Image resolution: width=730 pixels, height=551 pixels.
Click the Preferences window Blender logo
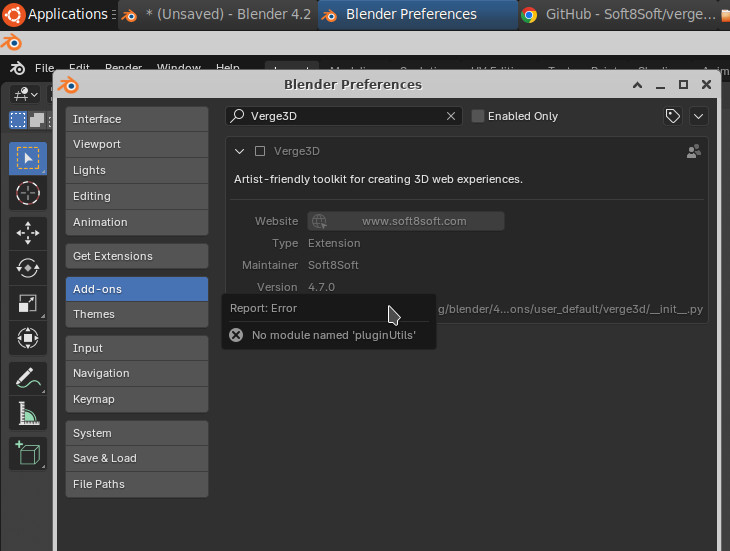tap(68, 85)
